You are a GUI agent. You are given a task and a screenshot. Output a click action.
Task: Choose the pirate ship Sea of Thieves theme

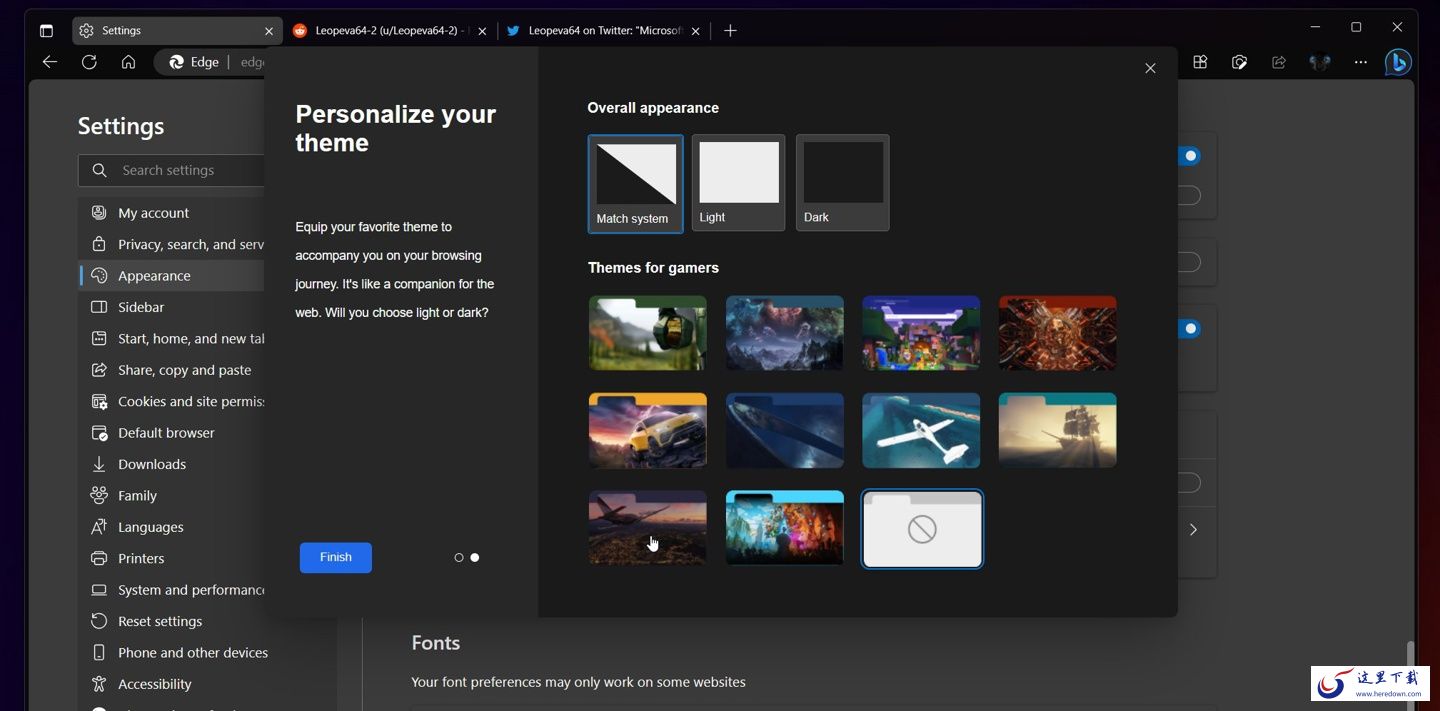click(x=1058, y=430)
